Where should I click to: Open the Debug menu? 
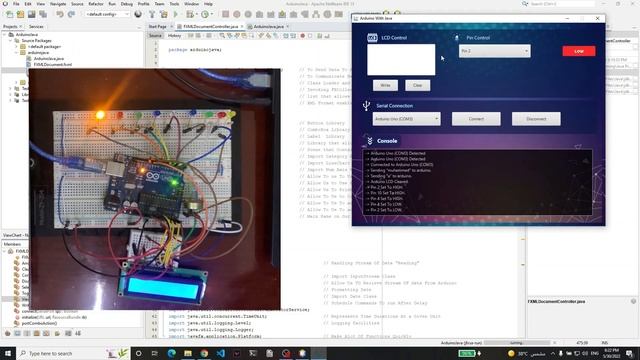pyautogui.click(x=127, y=4)
